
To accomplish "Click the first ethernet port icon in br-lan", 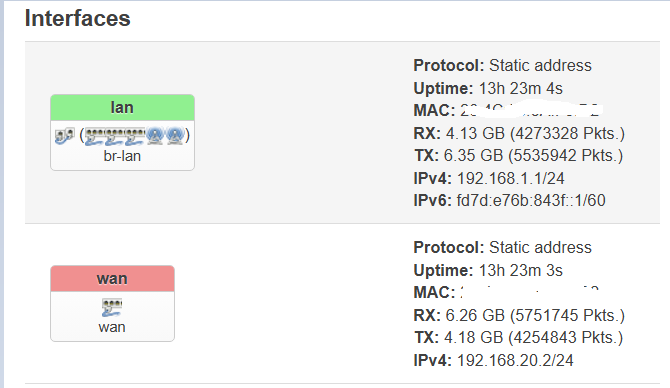I will tap(94, 136).
